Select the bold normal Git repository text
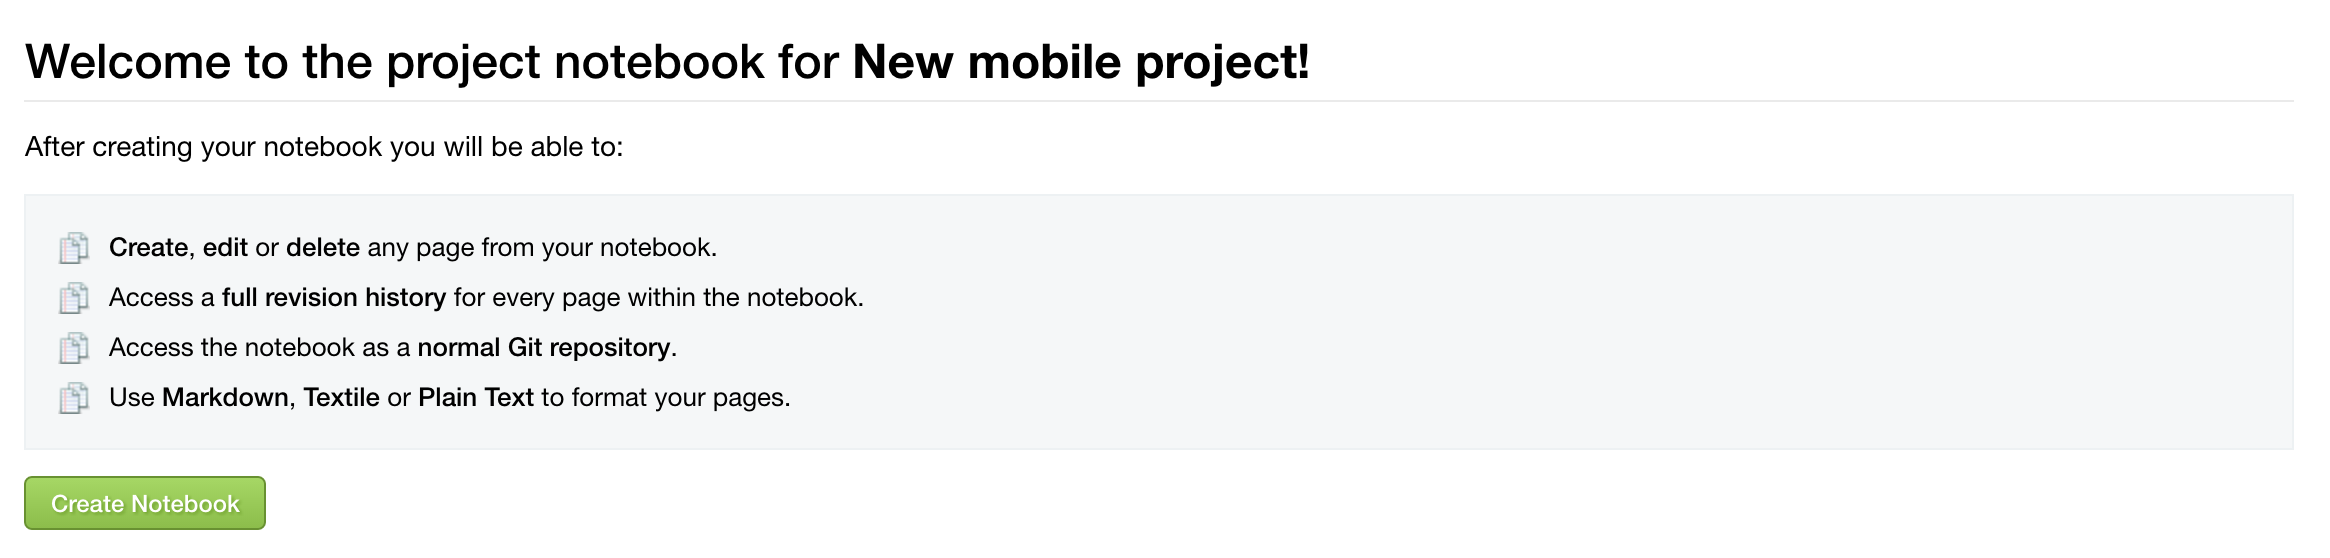 click(544, 347)
